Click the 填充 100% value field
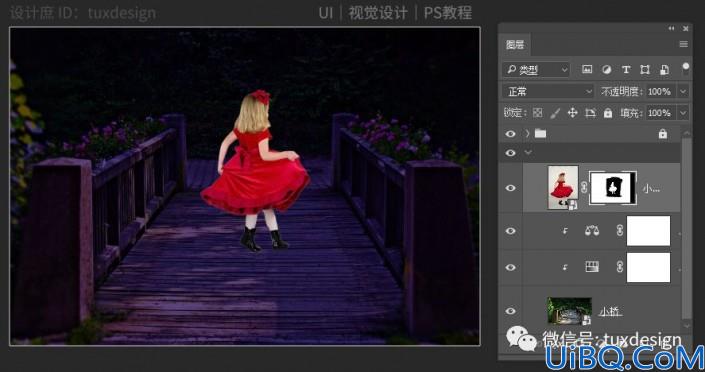The height and width of the screenshot is (372, 705). point(661,113)
